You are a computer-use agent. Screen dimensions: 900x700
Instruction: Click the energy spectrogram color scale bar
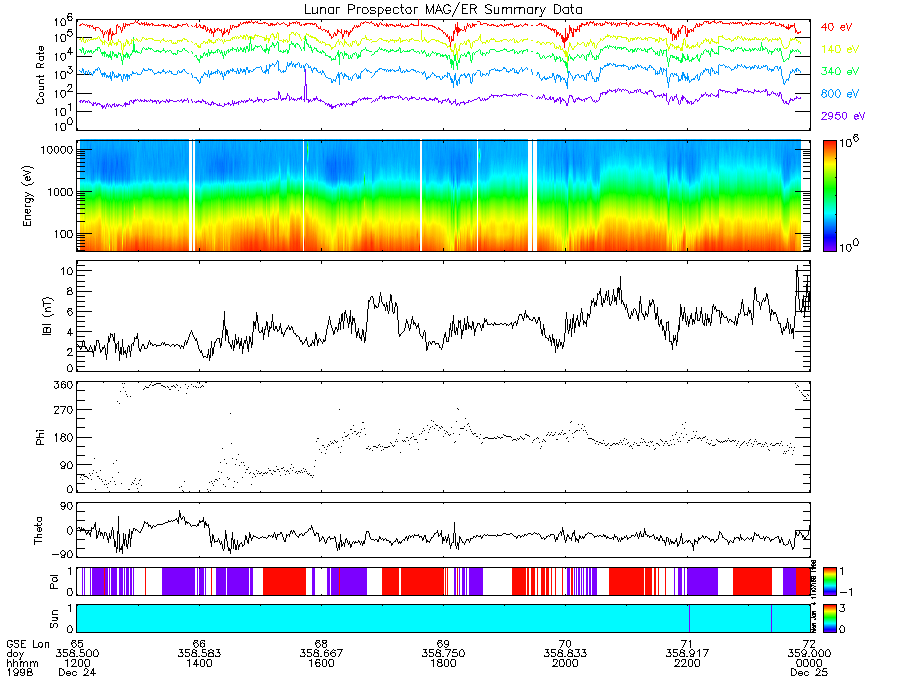tap(829, 196)
